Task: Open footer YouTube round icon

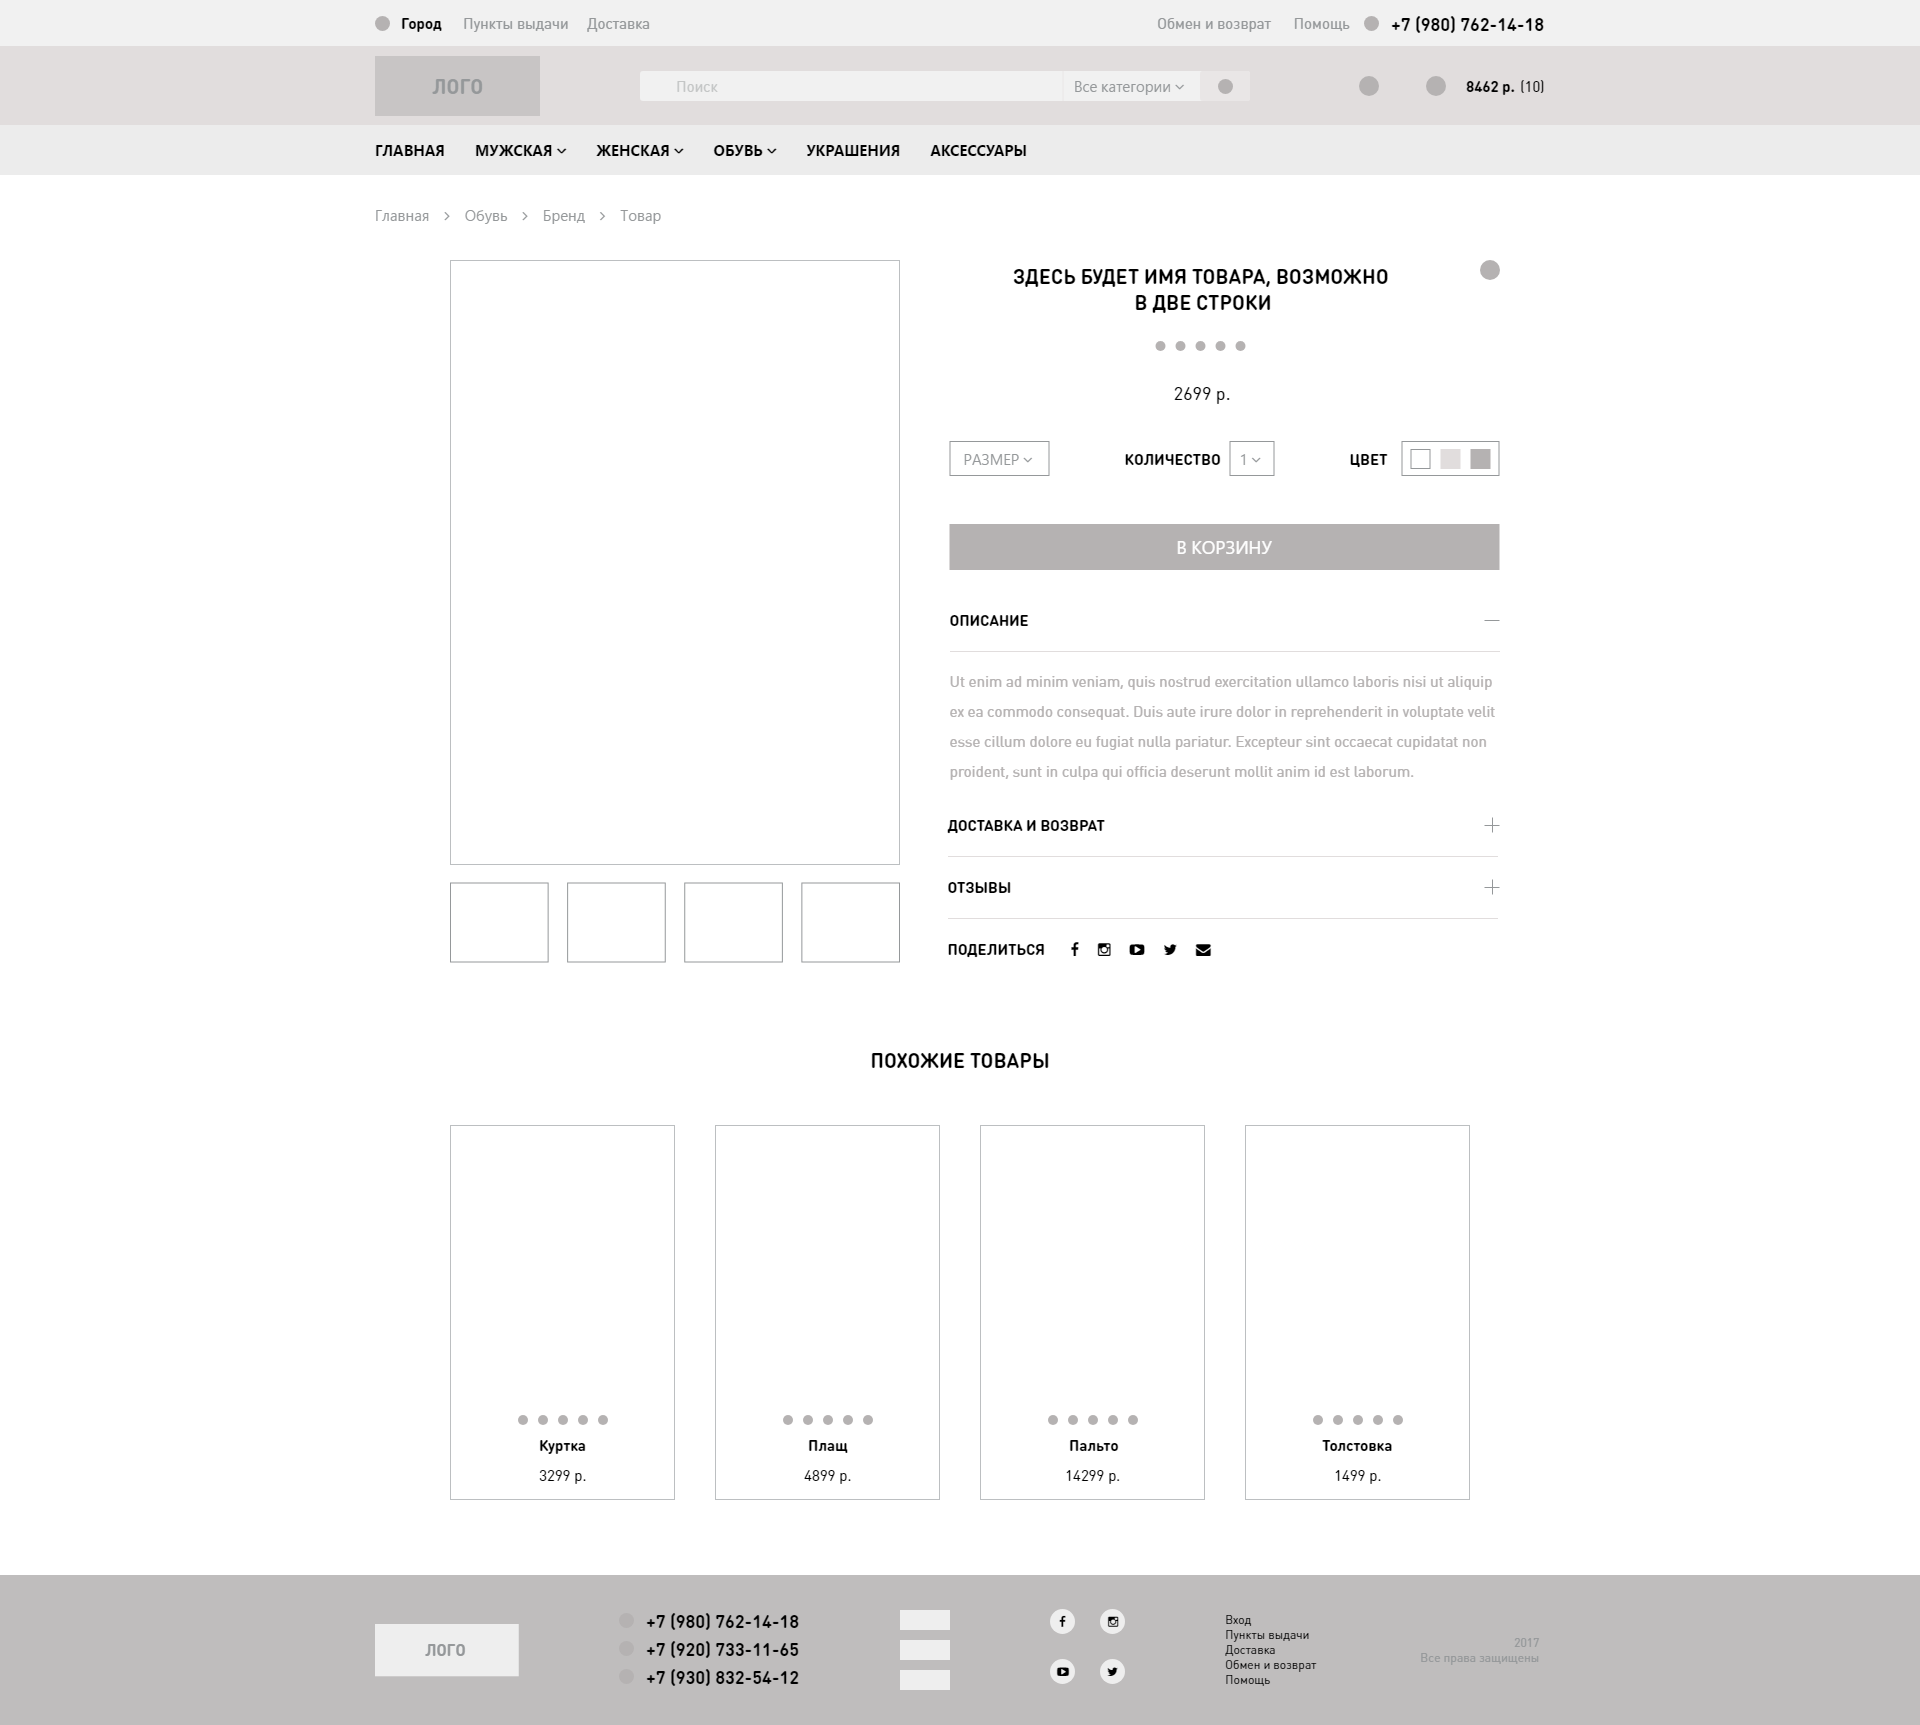Action: point(1062,1671)
